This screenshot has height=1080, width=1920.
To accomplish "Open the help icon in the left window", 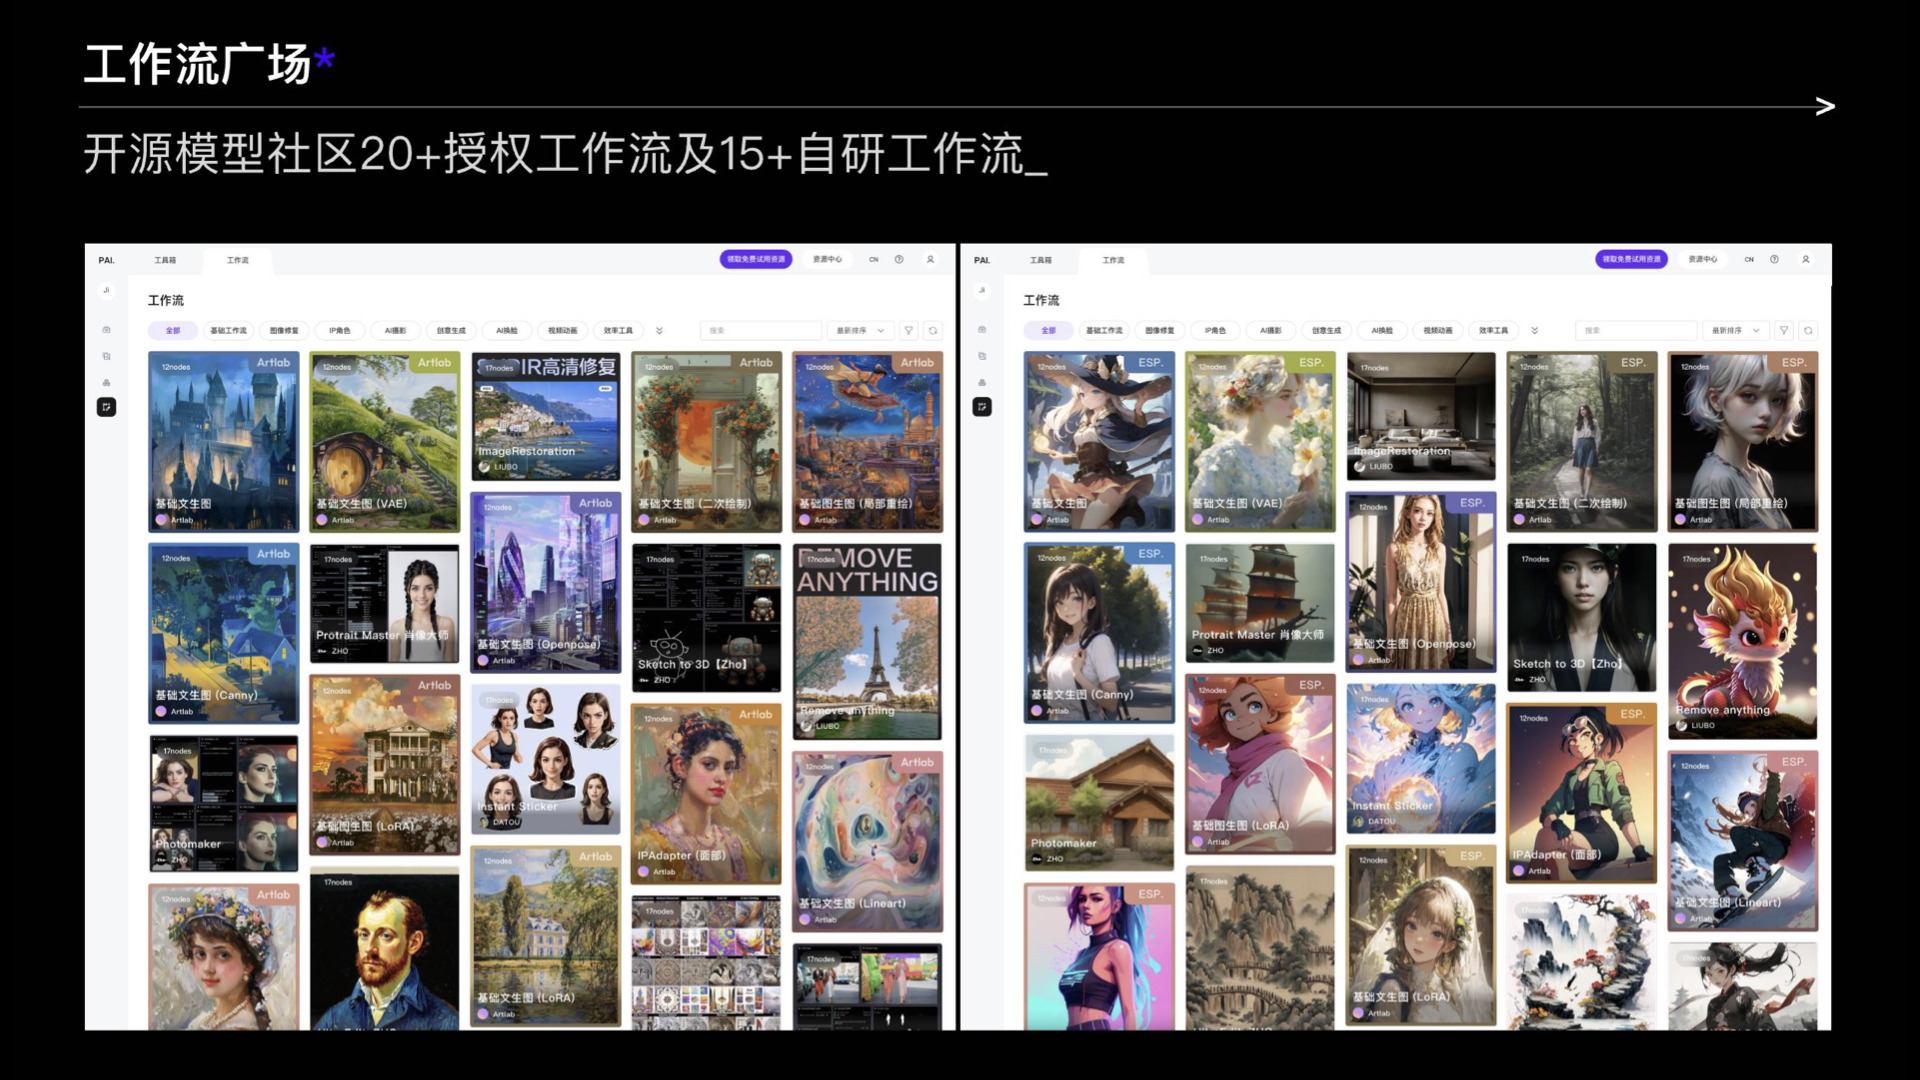I will tap(899, 259).
